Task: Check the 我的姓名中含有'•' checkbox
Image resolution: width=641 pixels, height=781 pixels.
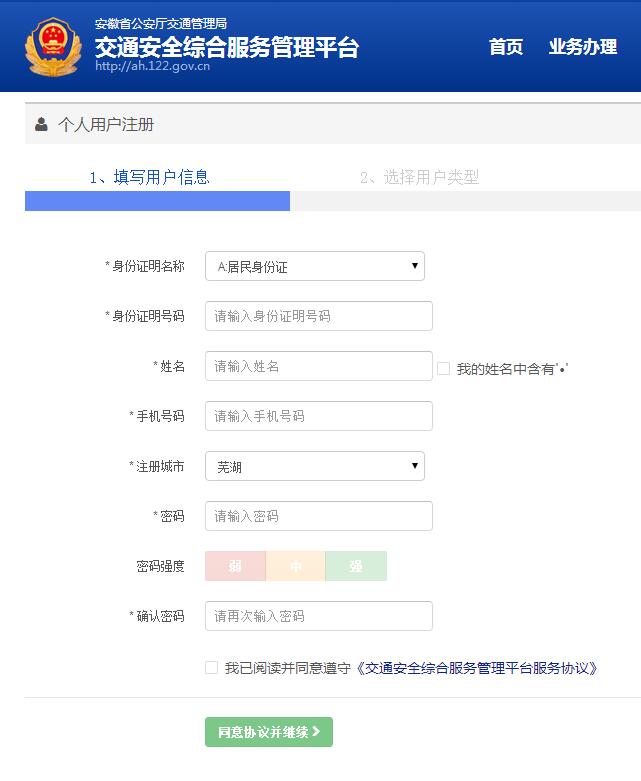Action: click(443, 369)
